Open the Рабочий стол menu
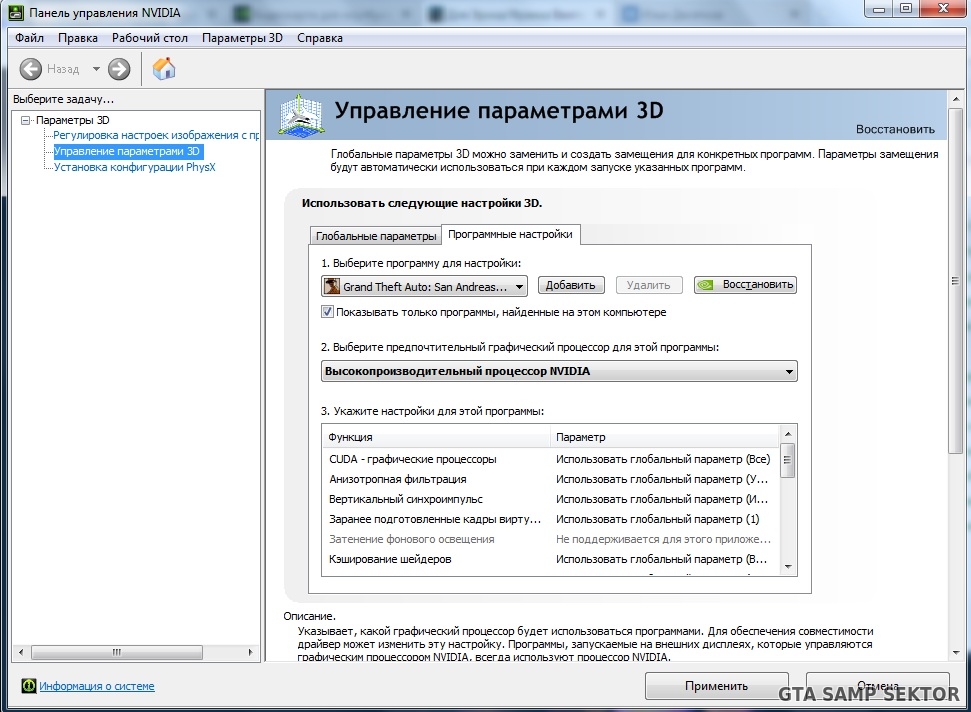This screenshot has width=971, height=712. pyautogui.click(x=150, y=38)
